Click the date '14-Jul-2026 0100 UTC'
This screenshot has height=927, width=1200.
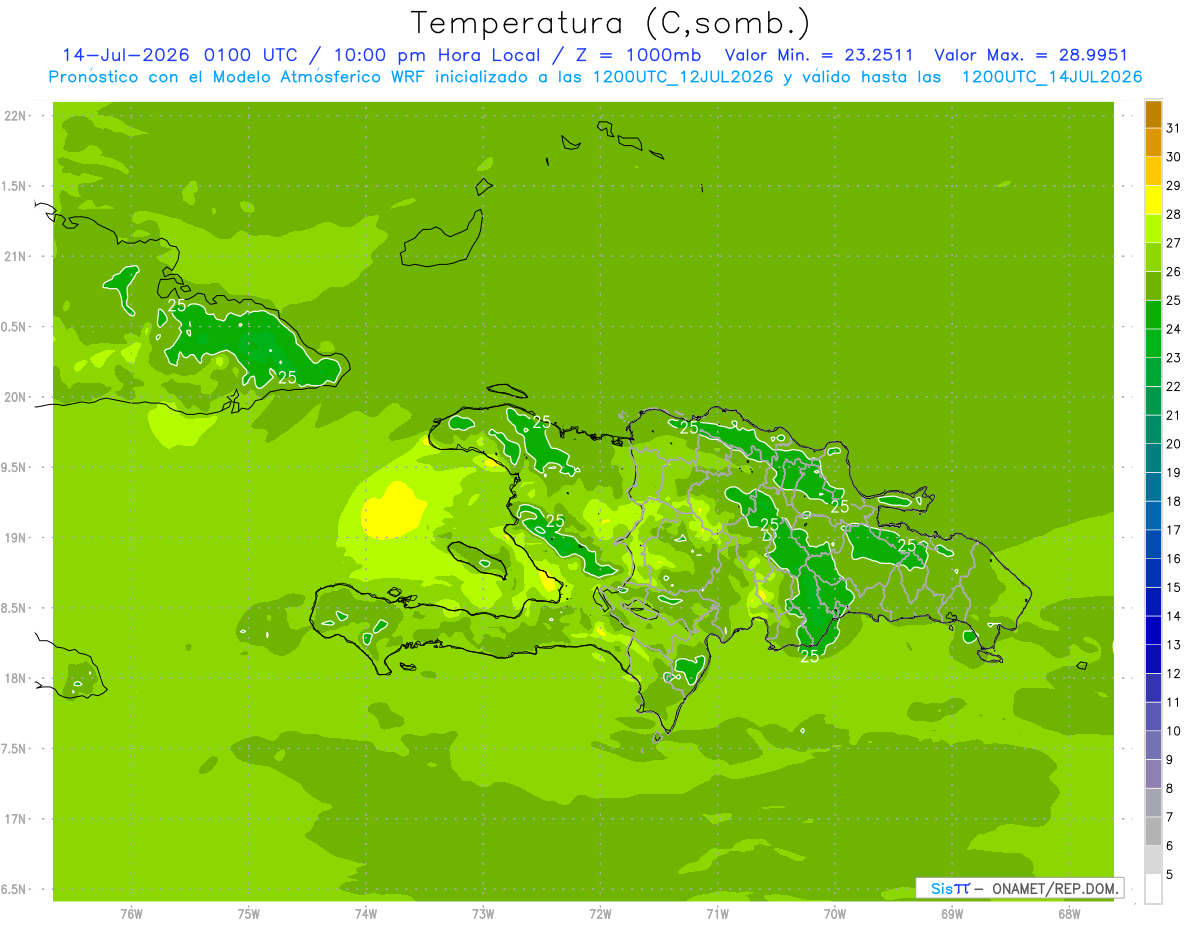click(x=175, y=55)
